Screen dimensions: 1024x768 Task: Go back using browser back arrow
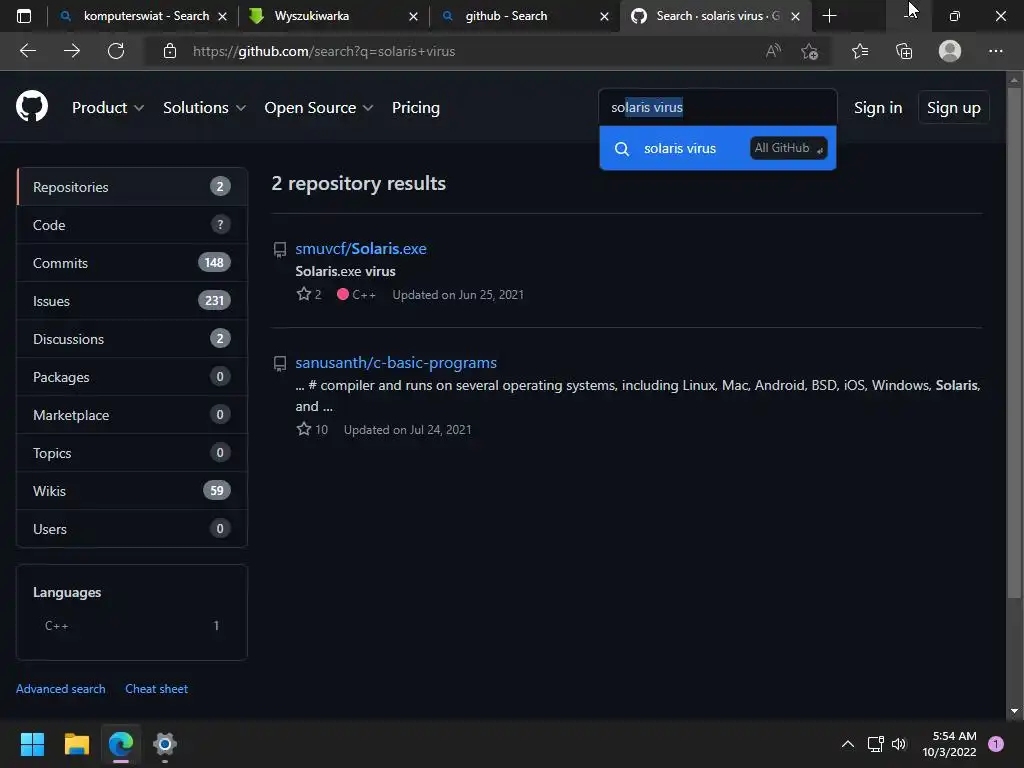click(28, 51)
